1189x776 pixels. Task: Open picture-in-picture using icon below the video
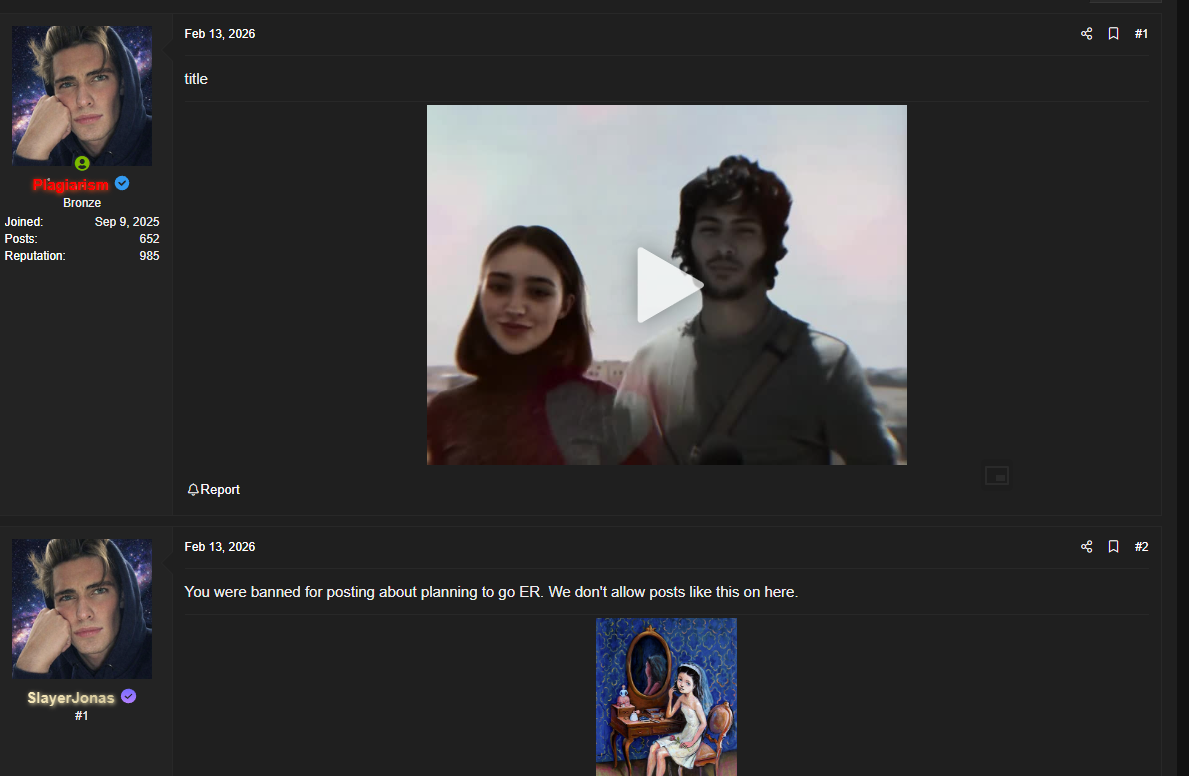point(996,476)
